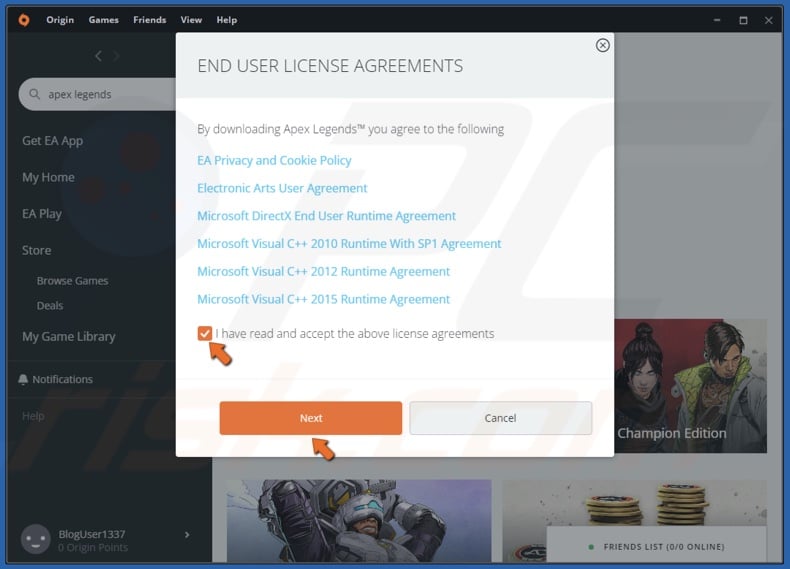Screen dimensions: 790x569
Task: Open the View menu
Action: point(191,20)
